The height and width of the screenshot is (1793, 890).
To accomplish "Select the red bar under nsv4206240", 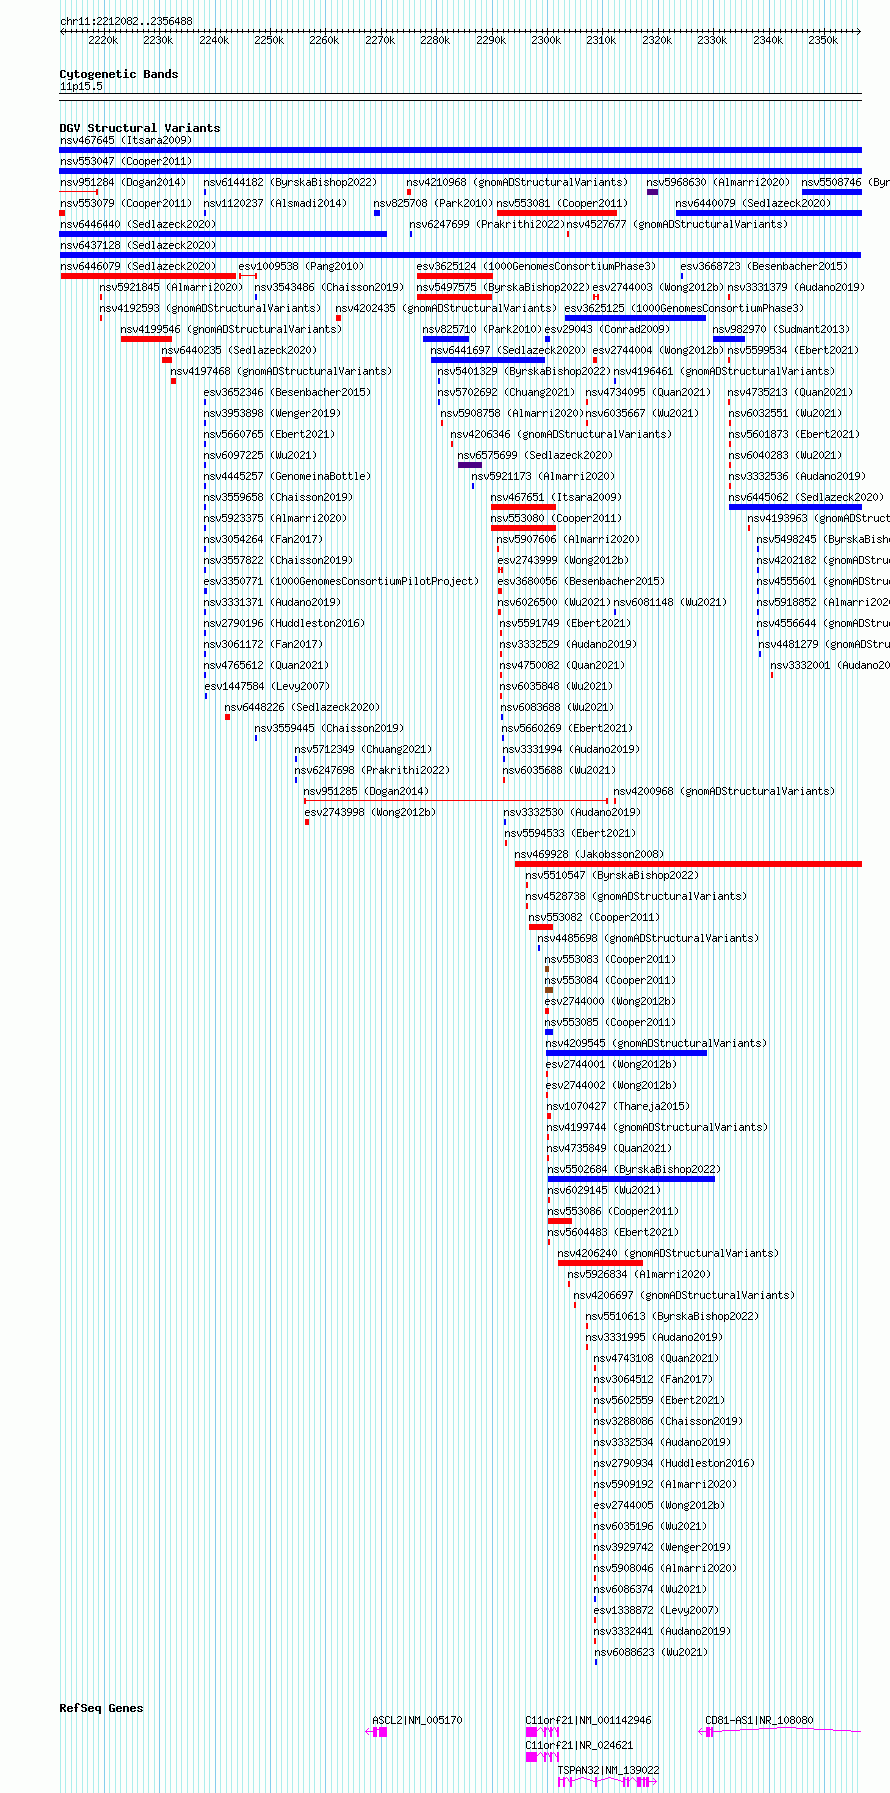I will coord(600,1263).
